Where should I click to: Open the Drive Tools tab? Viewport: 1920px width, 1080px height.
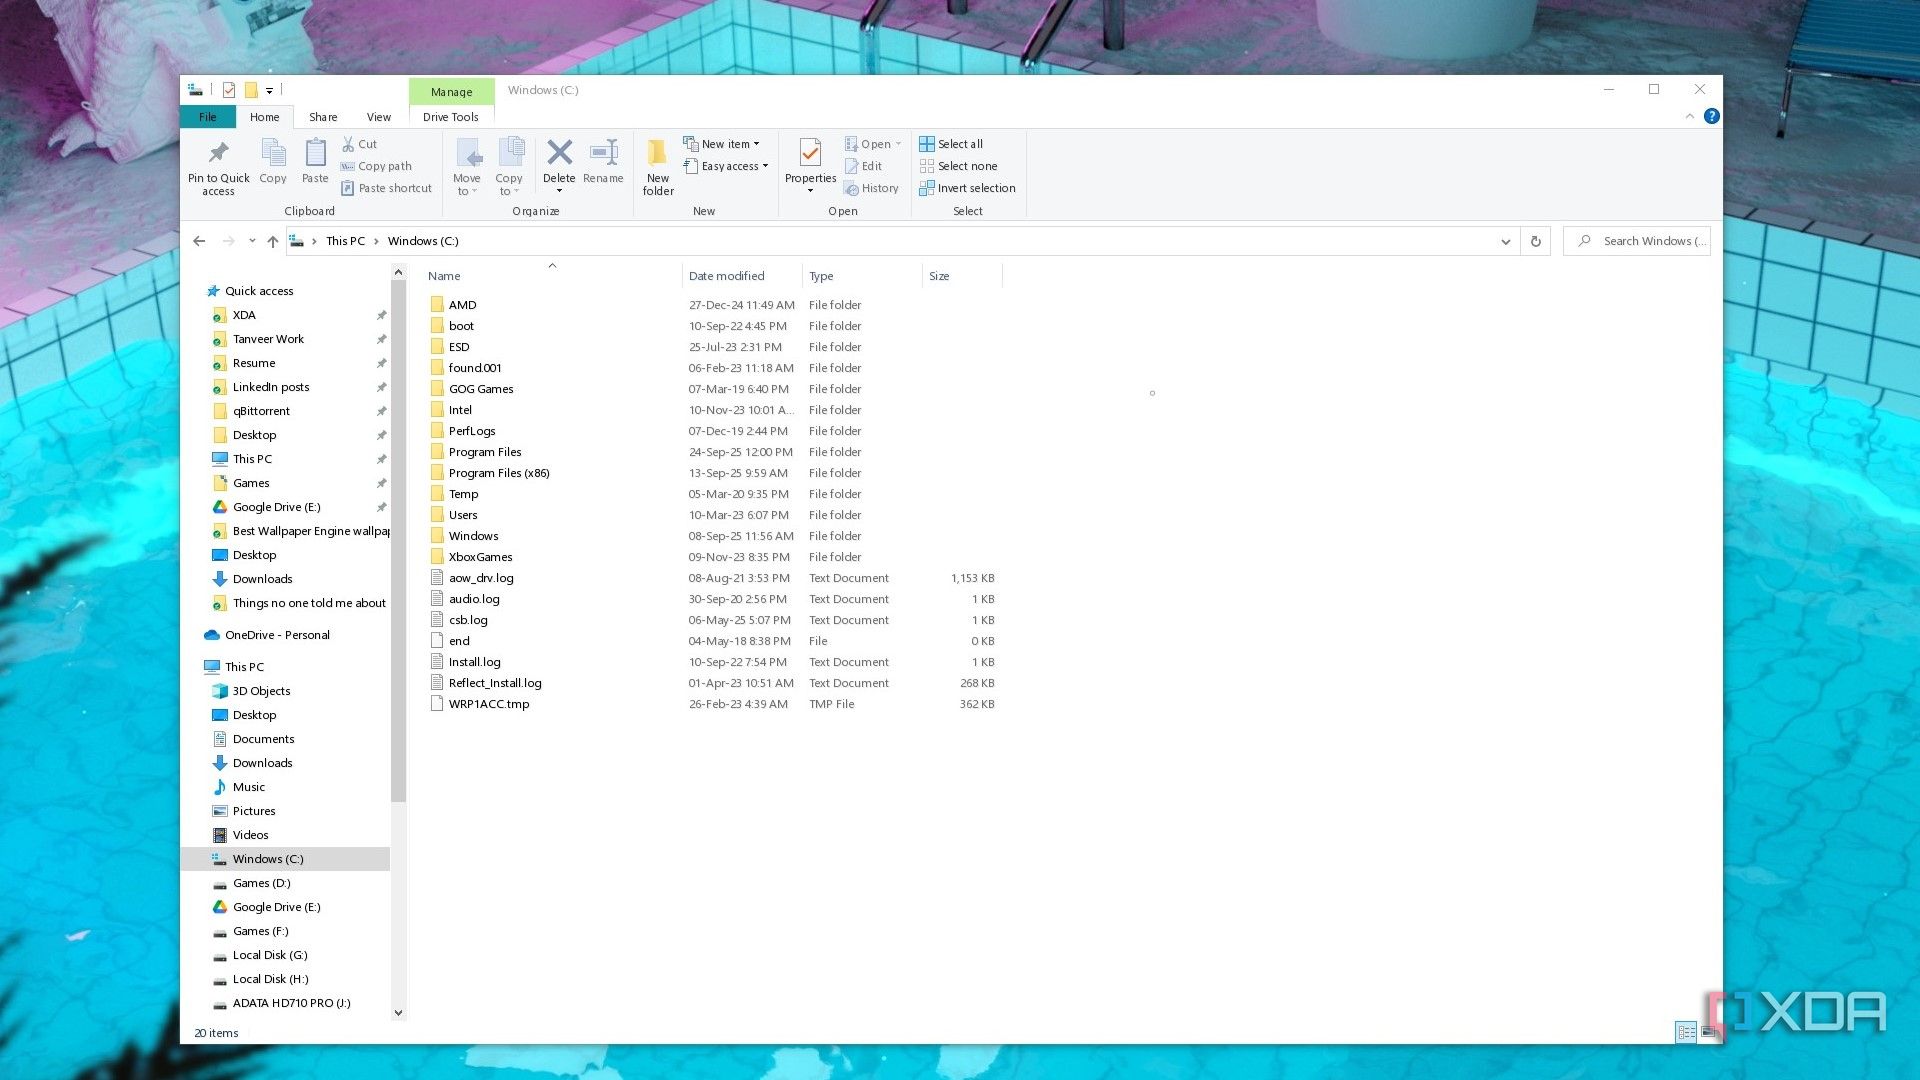(x=451, y=117)
